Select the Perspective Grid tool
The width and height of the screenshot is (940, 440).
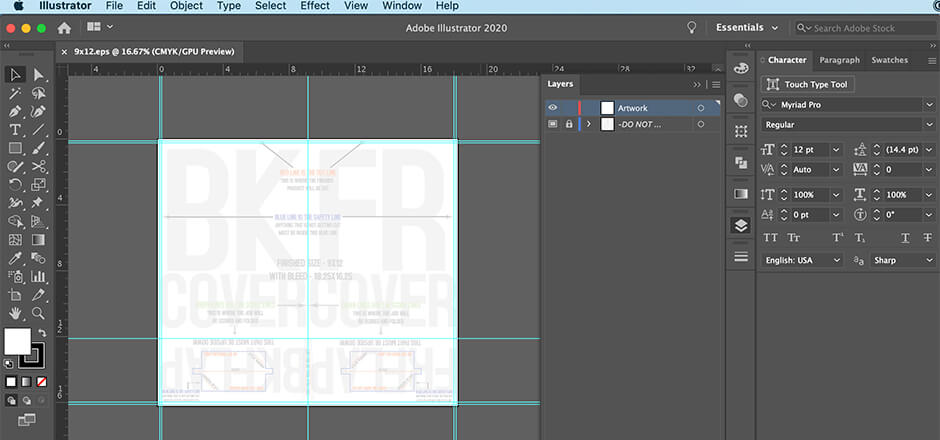pos(38,222)
